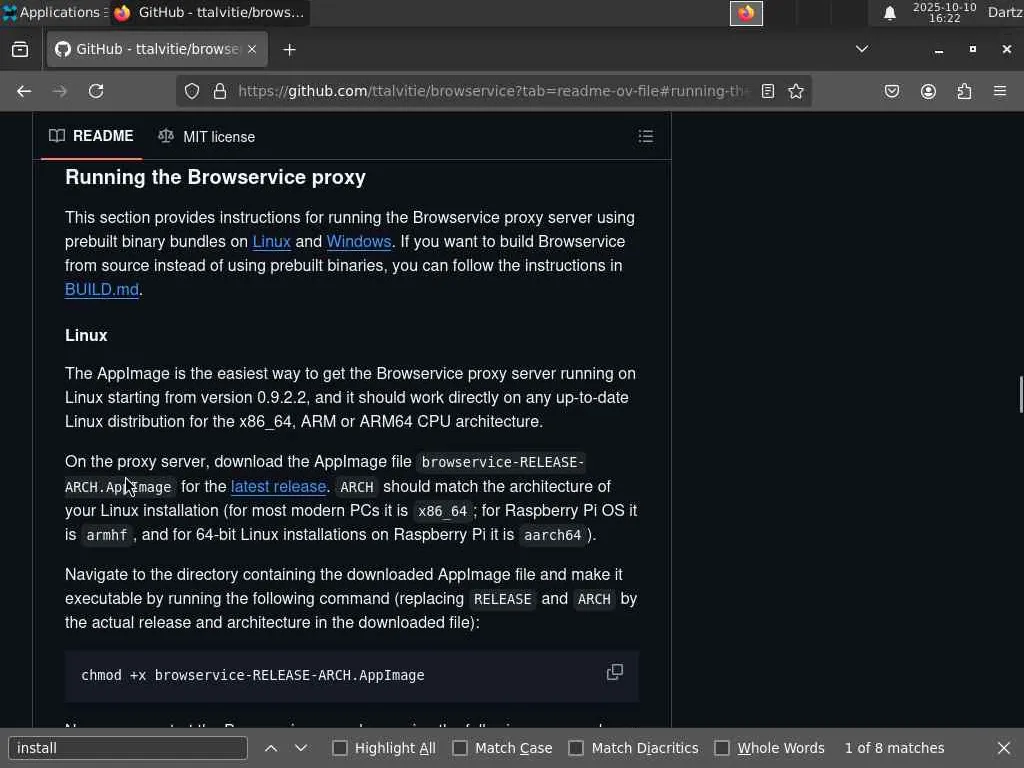Open the Firefox hamburger menu

(x=1000, y=91)
